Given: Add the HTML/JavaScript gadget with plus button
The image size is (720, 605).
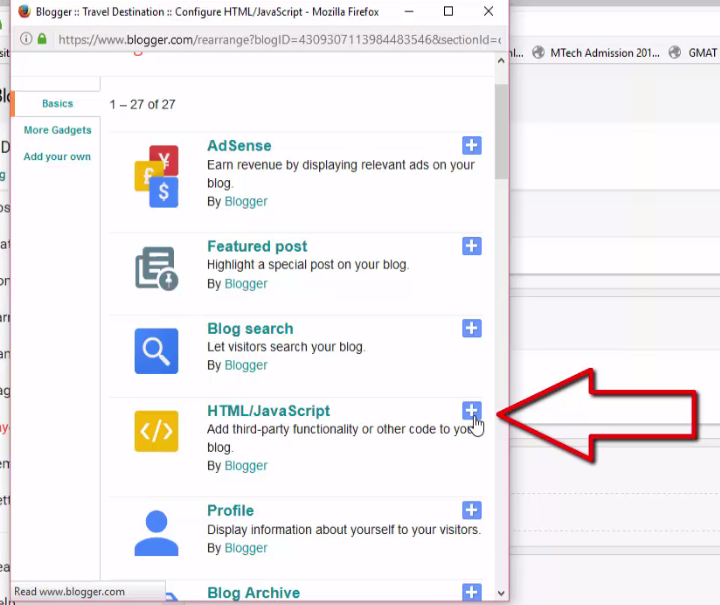Looking at the screenshot, I should (472, 410).
